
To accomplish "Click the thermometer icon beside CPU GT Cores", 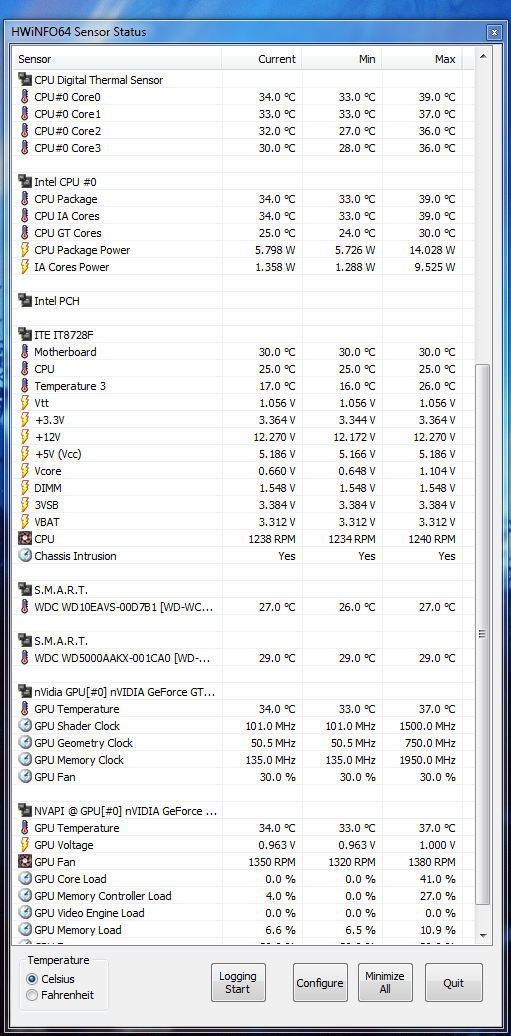I will (x=25, y=233).
